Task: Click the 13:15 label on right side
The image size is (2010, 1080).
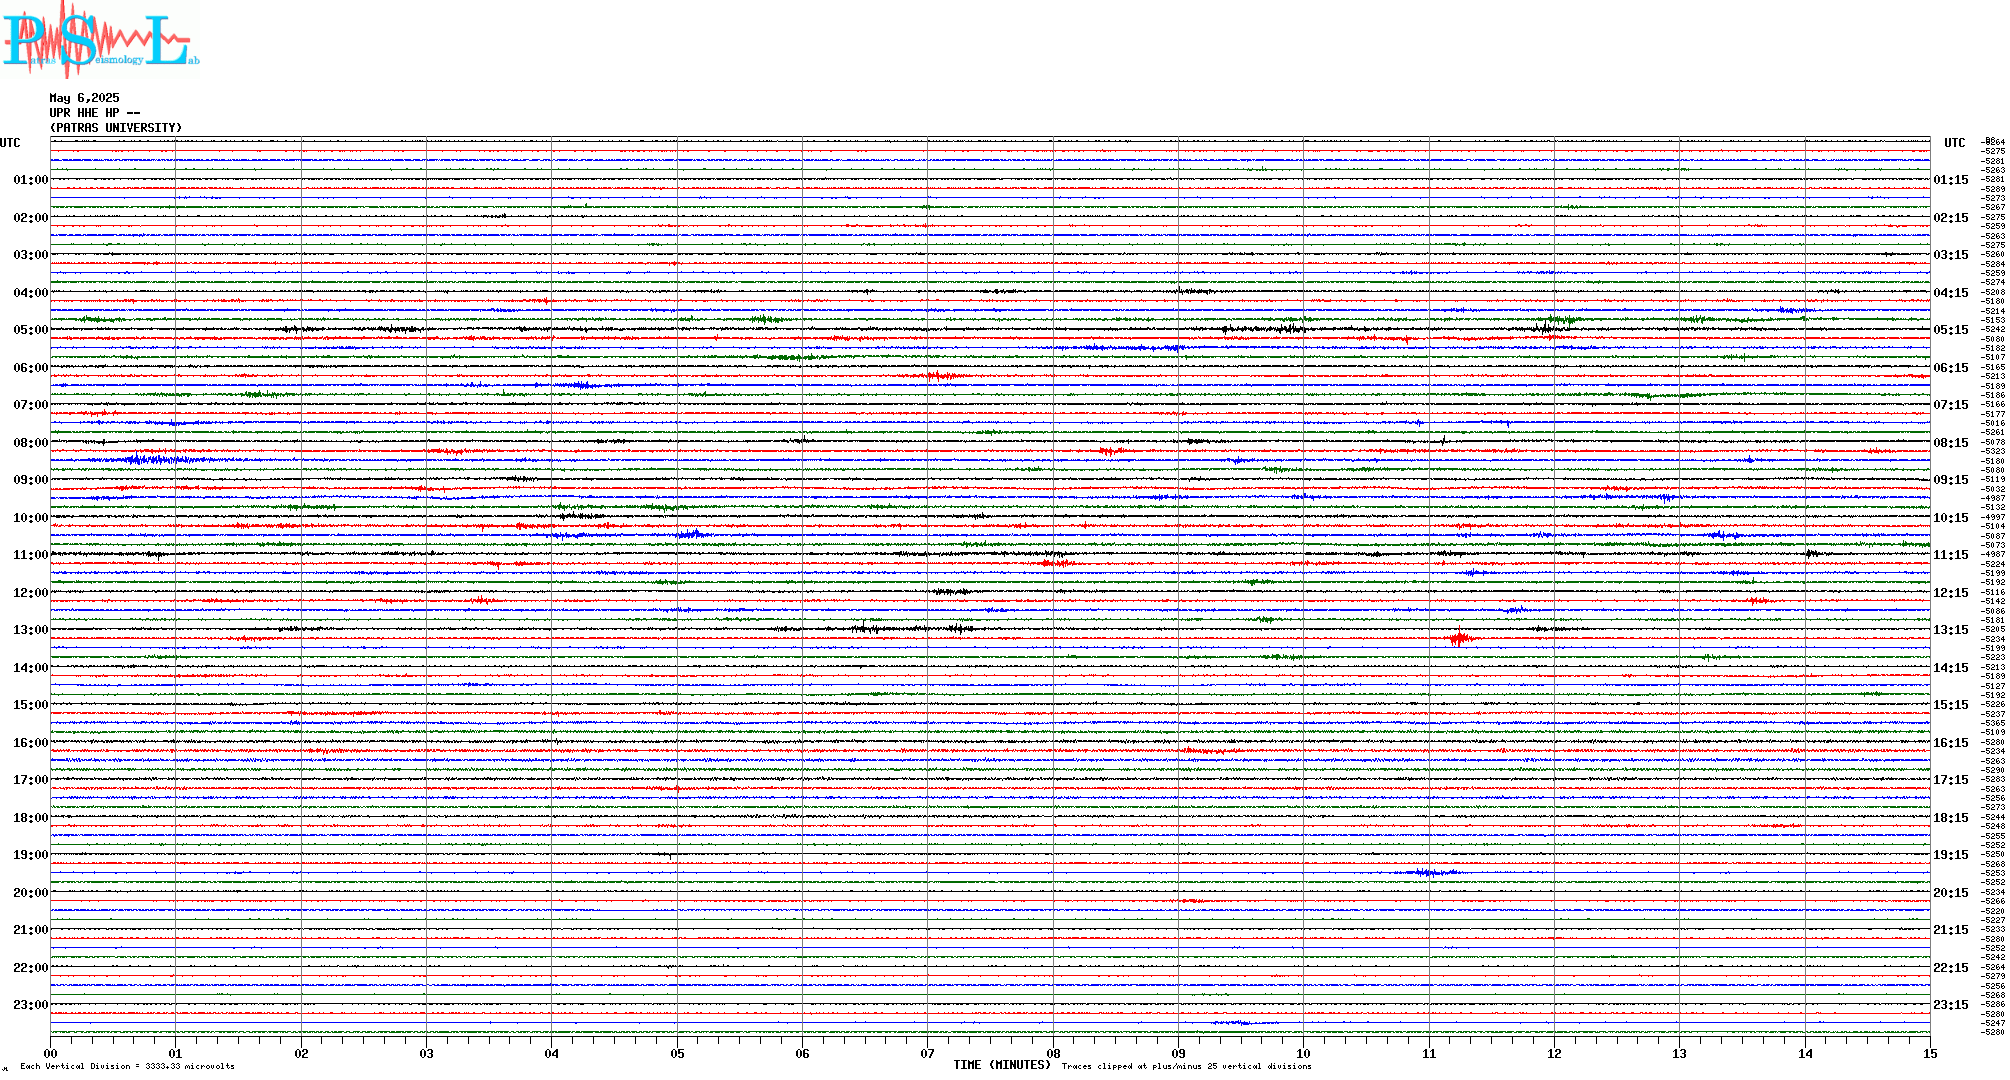Action: point(1951,630)
